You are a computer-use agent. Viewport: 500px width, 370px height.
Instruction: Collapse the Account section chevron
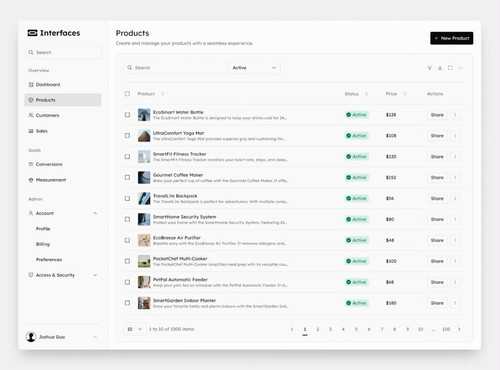[x=95, y=213]
